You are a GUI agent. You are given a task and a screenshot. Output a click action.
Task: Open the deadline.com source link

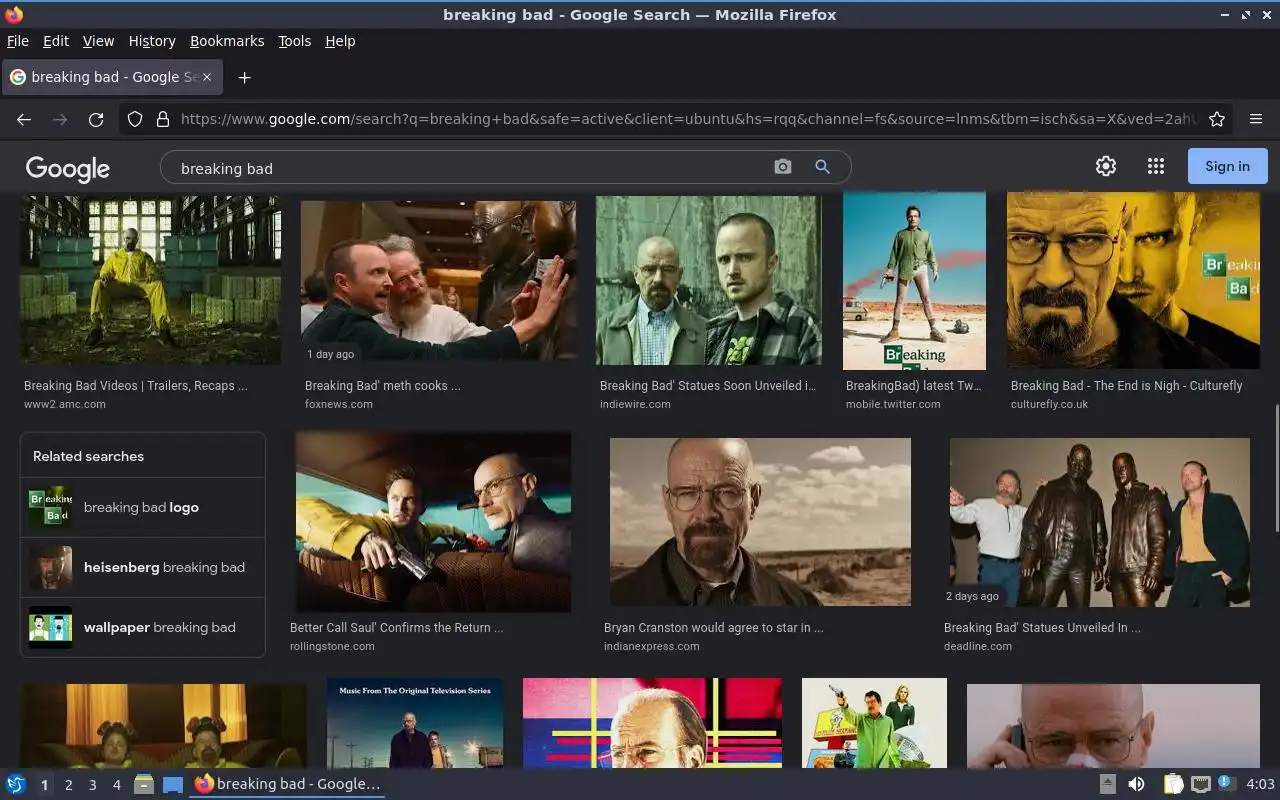coord(978,646)
